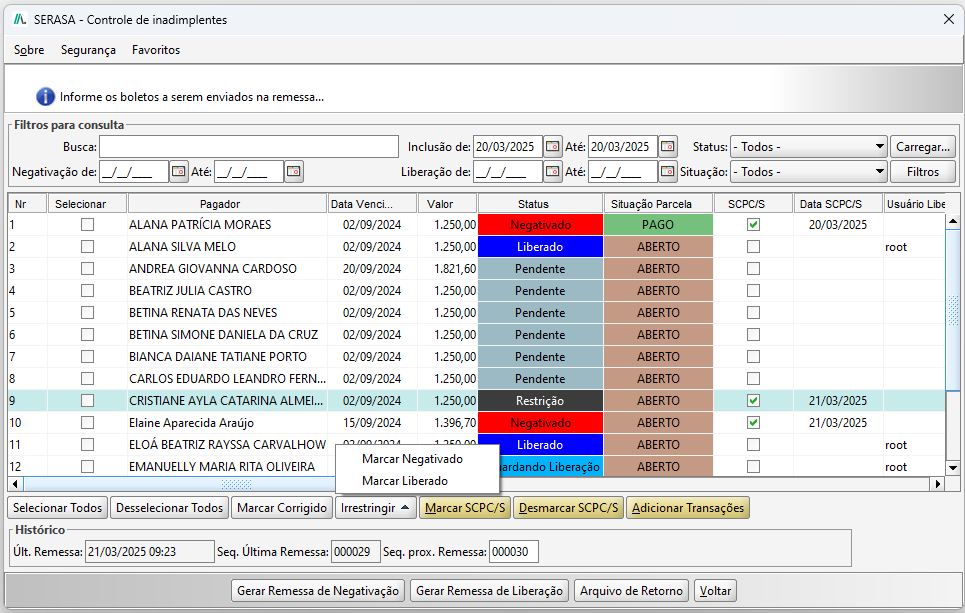Select checkbox for EMANUELLY MARIA RITA OLIVEIRA
Screen dimensions: 965x613
point(87,467)
